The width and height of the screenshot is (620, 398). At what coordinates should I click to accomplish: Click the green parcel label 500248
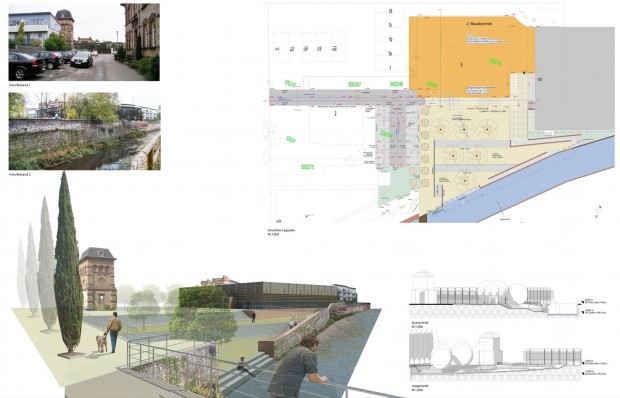coord(396,84)
